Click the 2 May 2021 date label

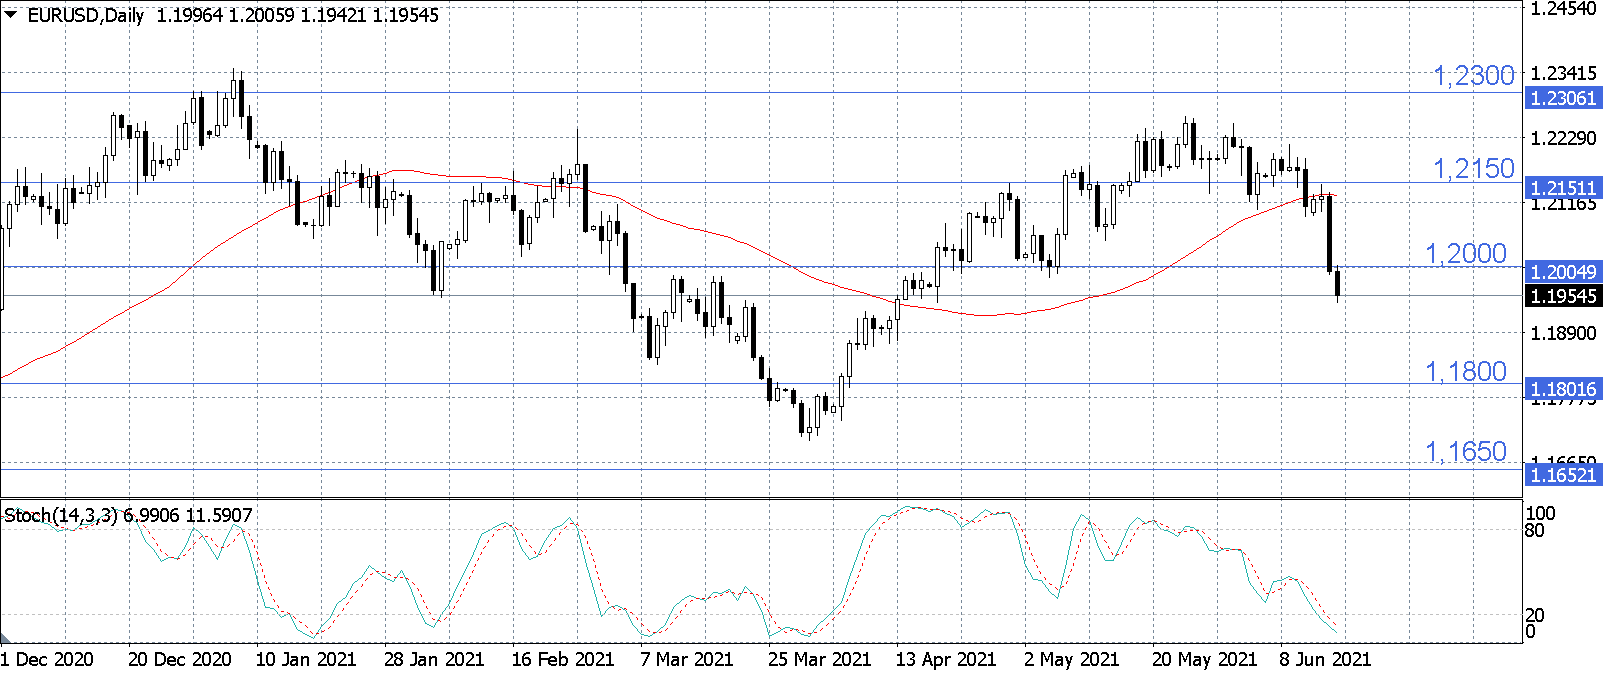point(1071,659)
